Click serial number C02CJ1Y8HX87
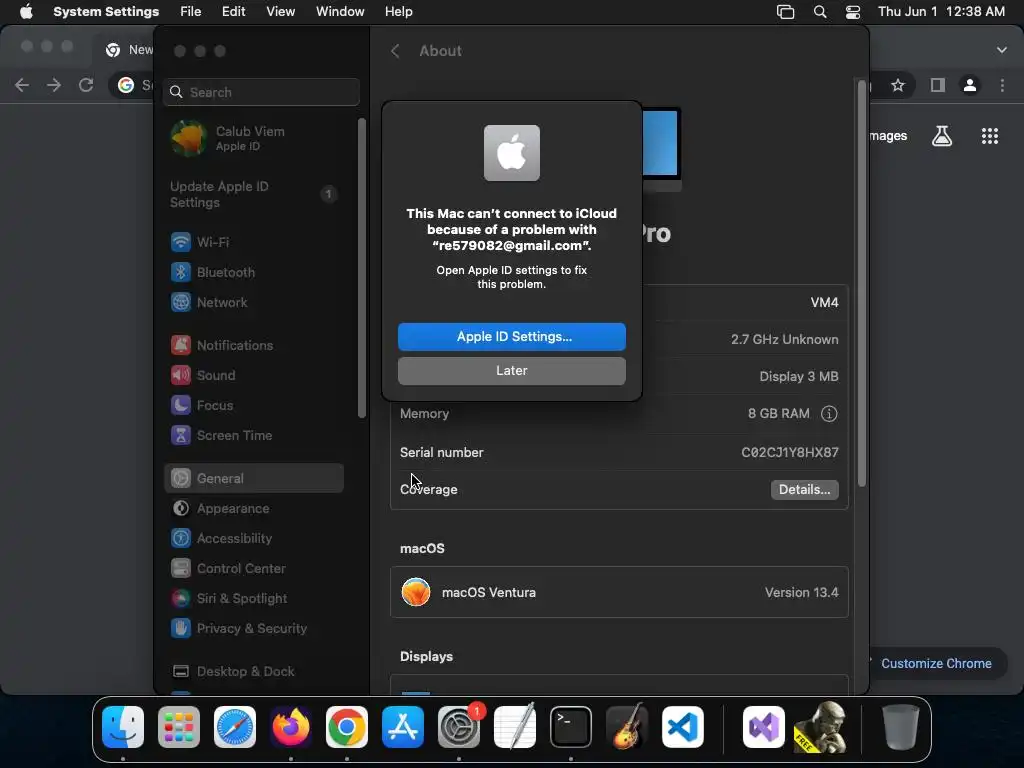 pyautogui.click(x=790, y=453)
